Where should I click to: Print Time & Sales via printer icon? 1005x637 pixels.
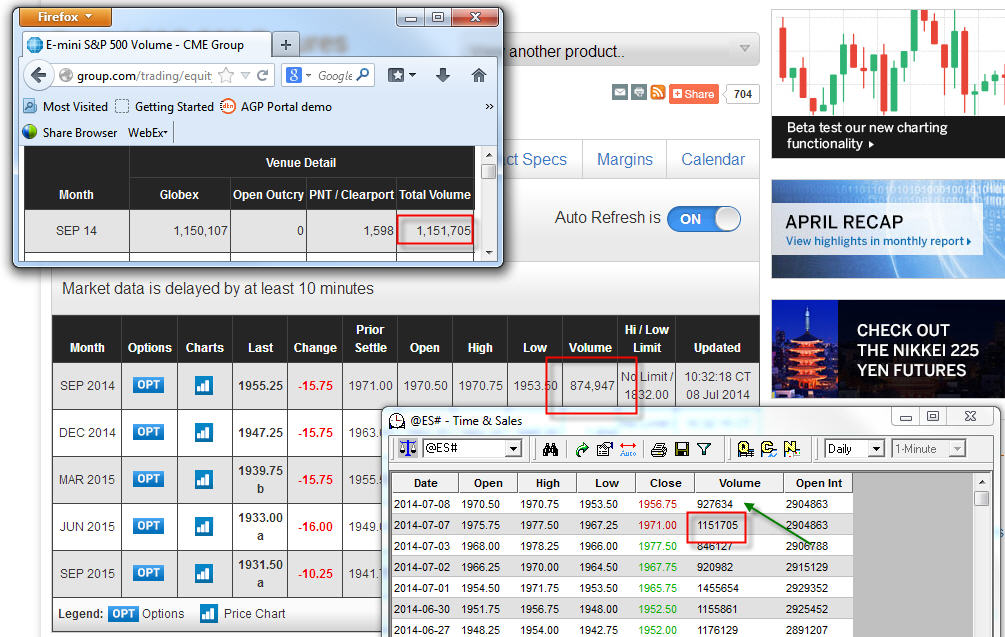pos(658,449)
